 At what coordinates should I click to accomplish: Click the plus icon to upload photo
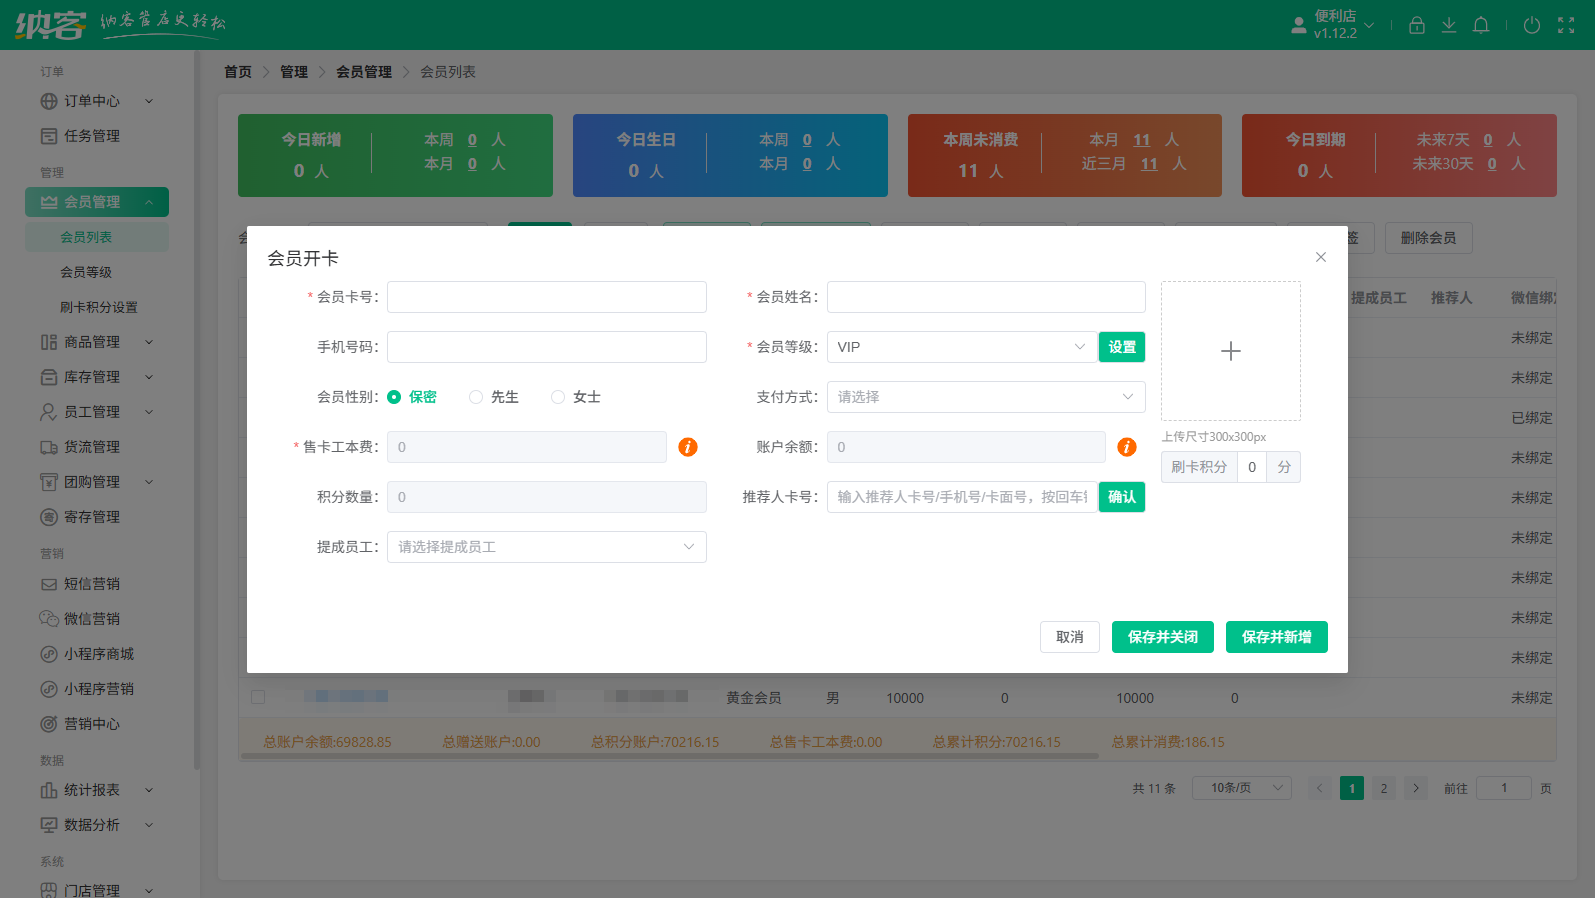tap(1230, 351)
